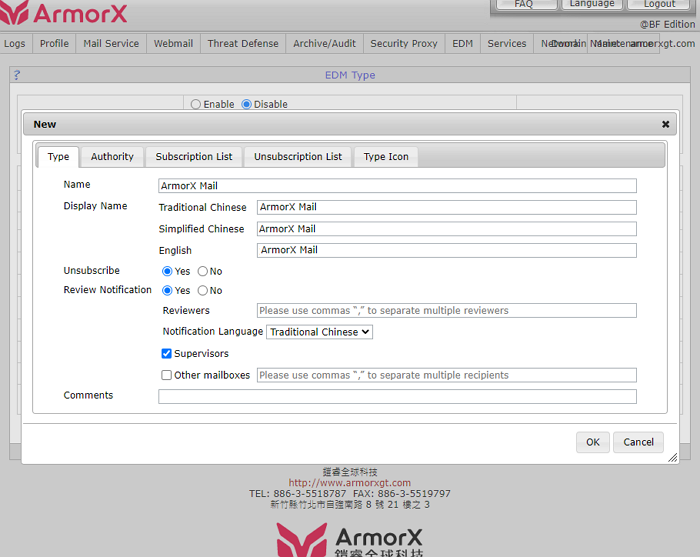Switch to the Authority tab
Screen dimensions: 700x557
coord(112,157)
